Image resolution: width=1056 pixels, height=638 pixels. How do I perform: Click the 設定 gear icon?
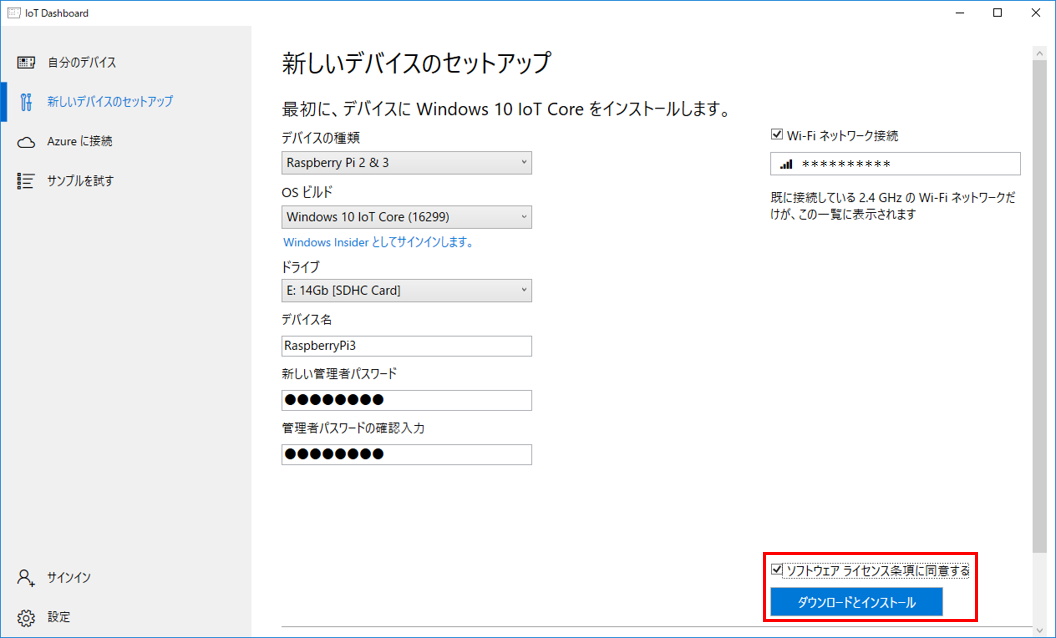coord(26,617)
